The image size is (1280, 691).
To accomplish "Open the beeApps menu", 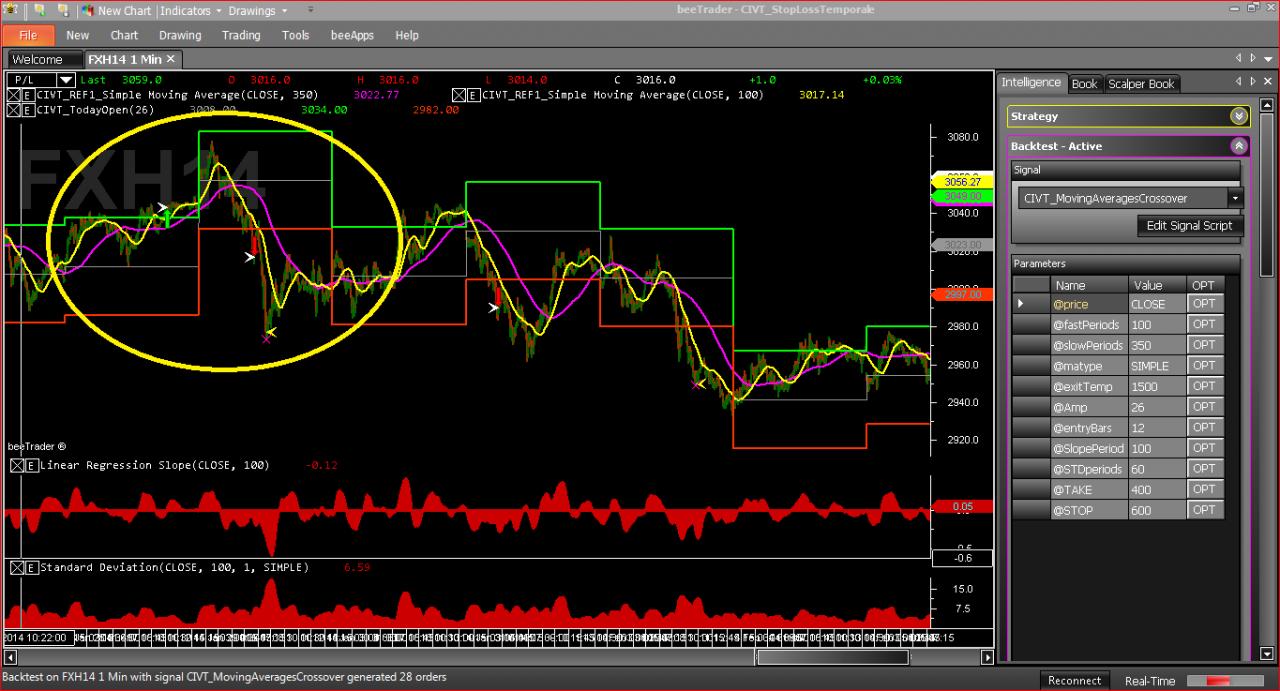I will 352,35.
